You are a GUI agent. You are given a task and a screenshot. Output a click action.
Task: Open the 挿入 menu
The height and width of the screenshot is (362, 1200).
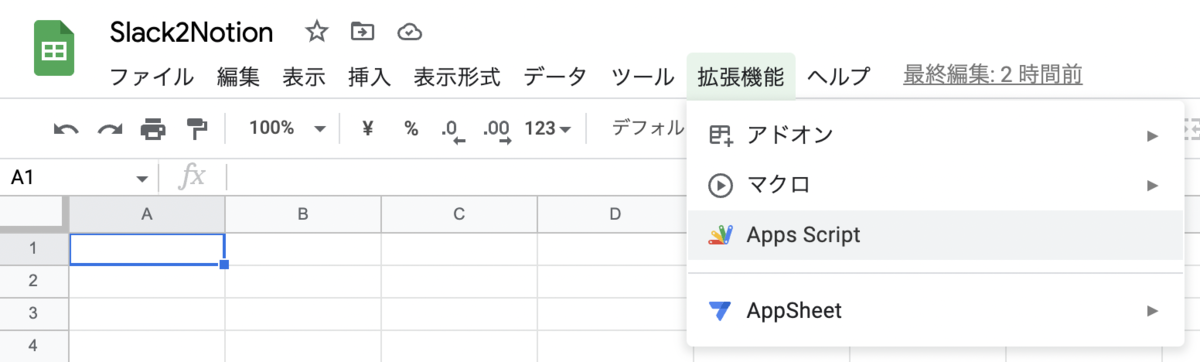point(370,76)
